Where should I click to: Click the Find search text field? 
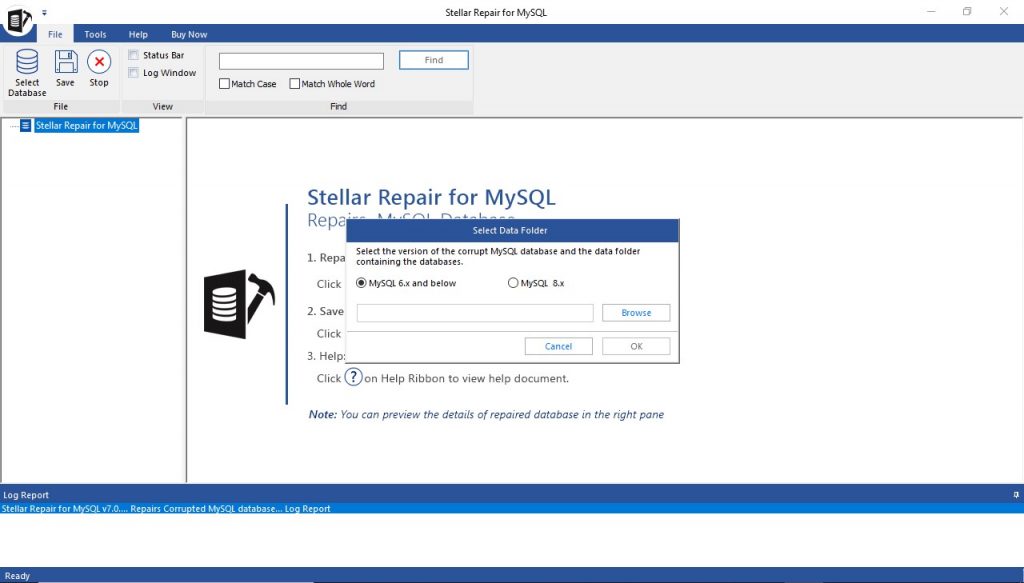coord(301,61)
